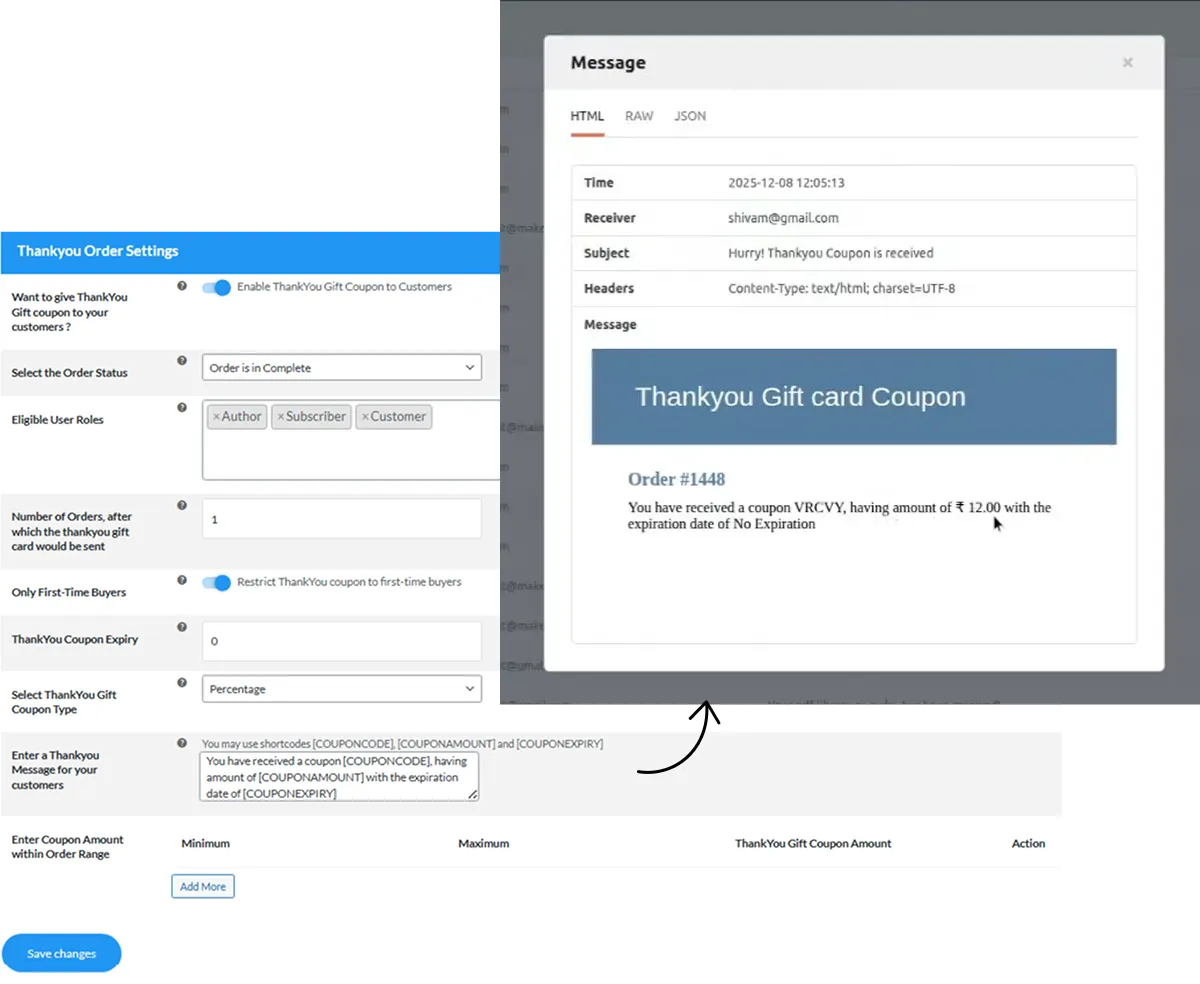Remove the Author role tag
The height and width of the screenshot is (984, 1200).
pos(216,417)
